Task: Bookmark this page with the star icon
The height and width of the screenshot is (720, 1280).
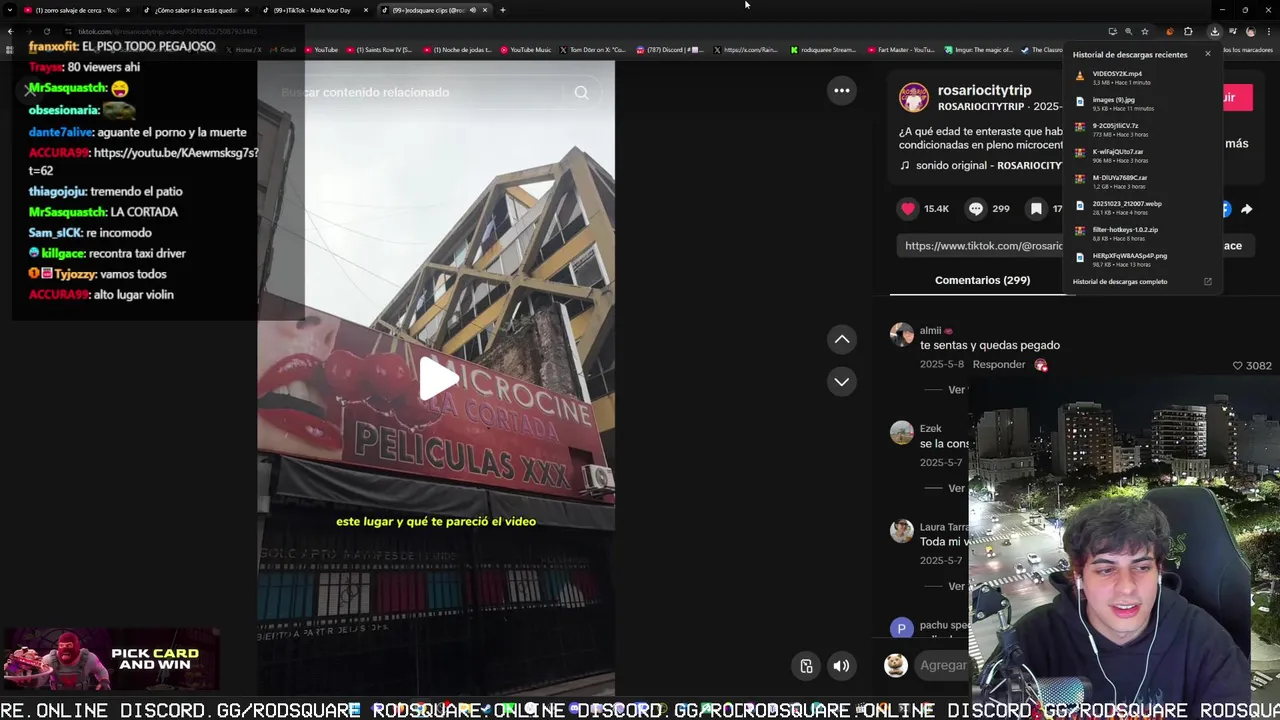Action: [x=1145, y=32]
